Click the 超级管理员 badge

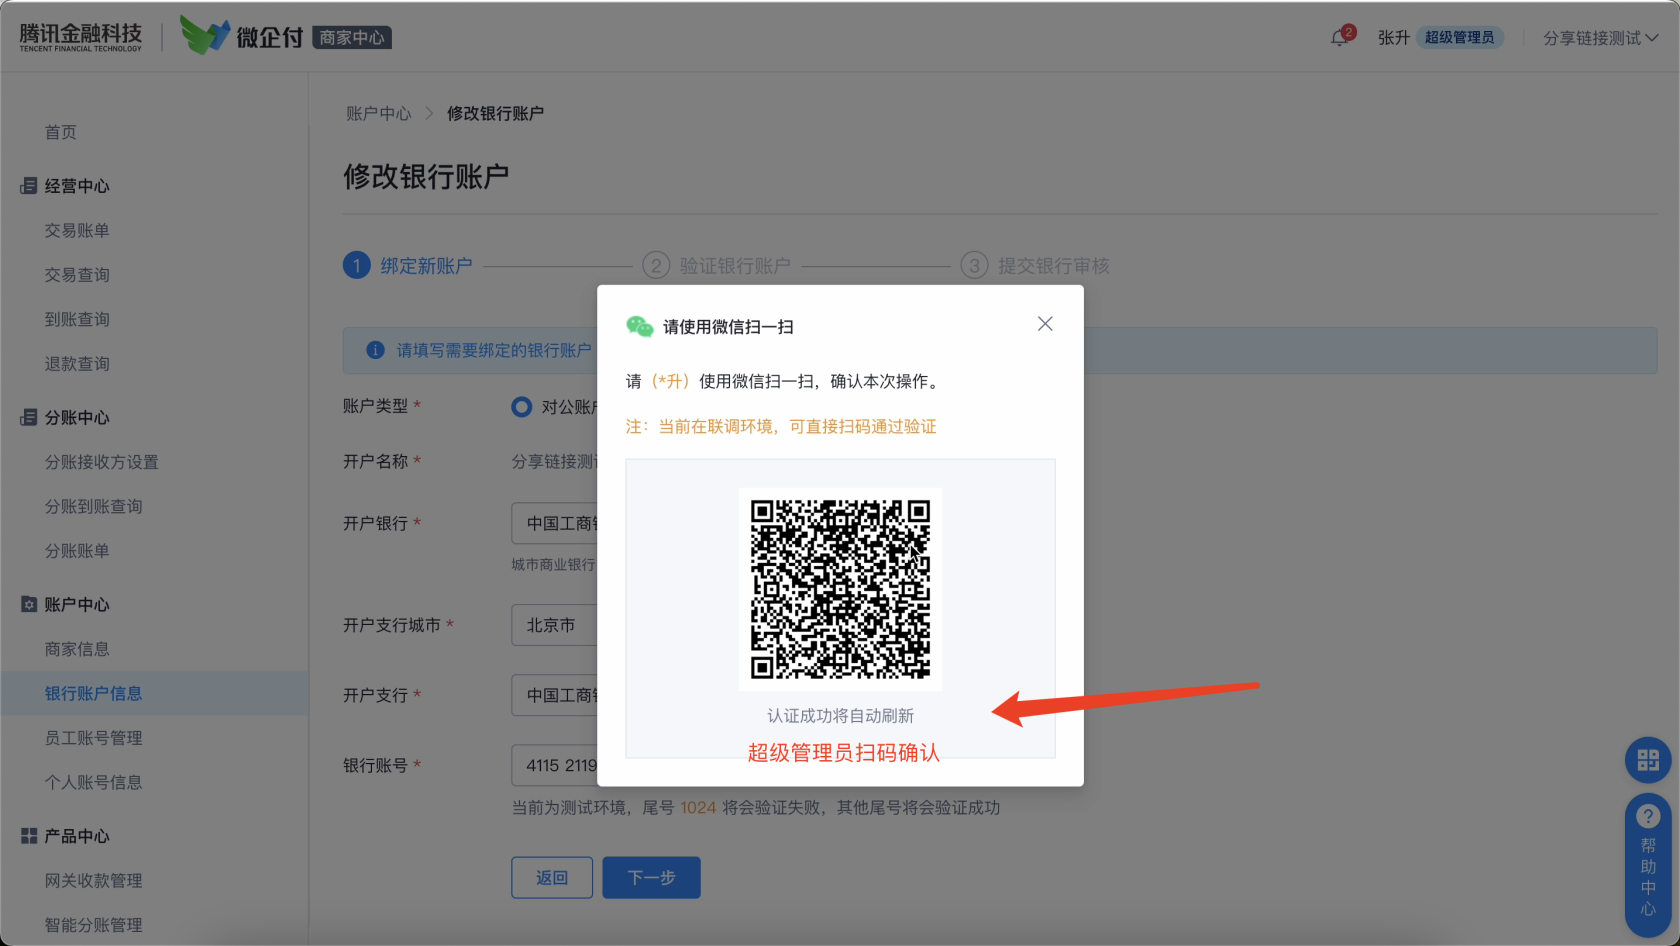(1459, 38)
